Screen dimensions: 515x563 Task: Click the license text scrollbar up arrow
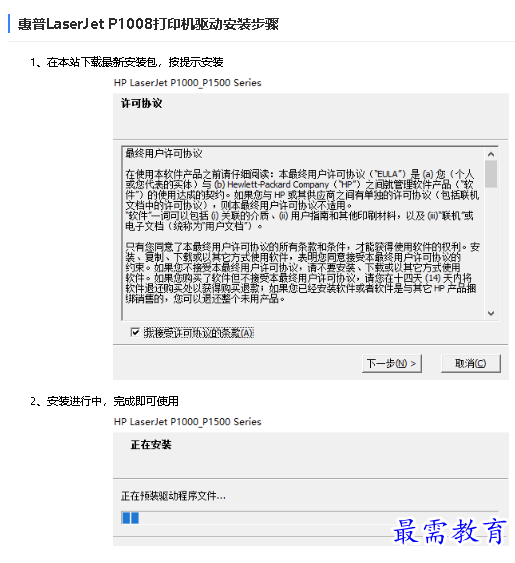click(491, 154)
